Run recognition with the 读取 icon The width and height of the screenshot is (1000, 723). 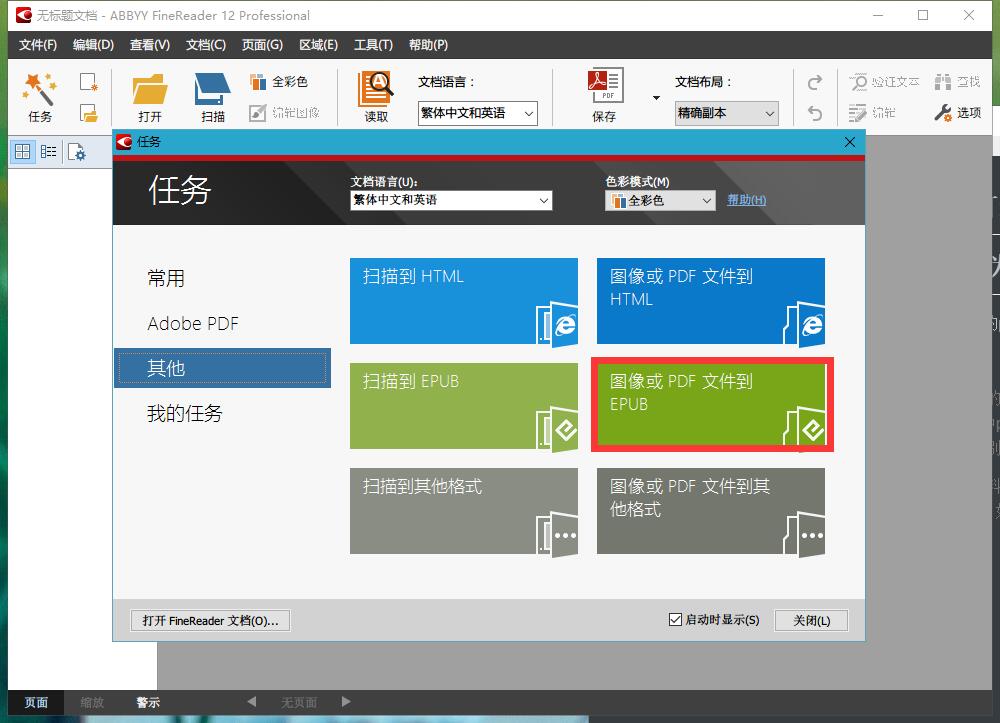[376, 89]
